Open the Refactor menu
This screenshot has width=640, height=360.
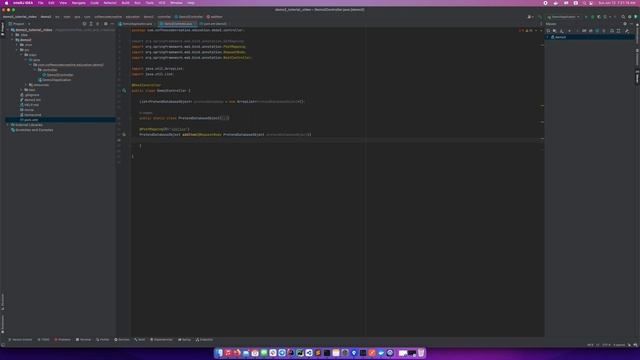click(x=110, y=3)
